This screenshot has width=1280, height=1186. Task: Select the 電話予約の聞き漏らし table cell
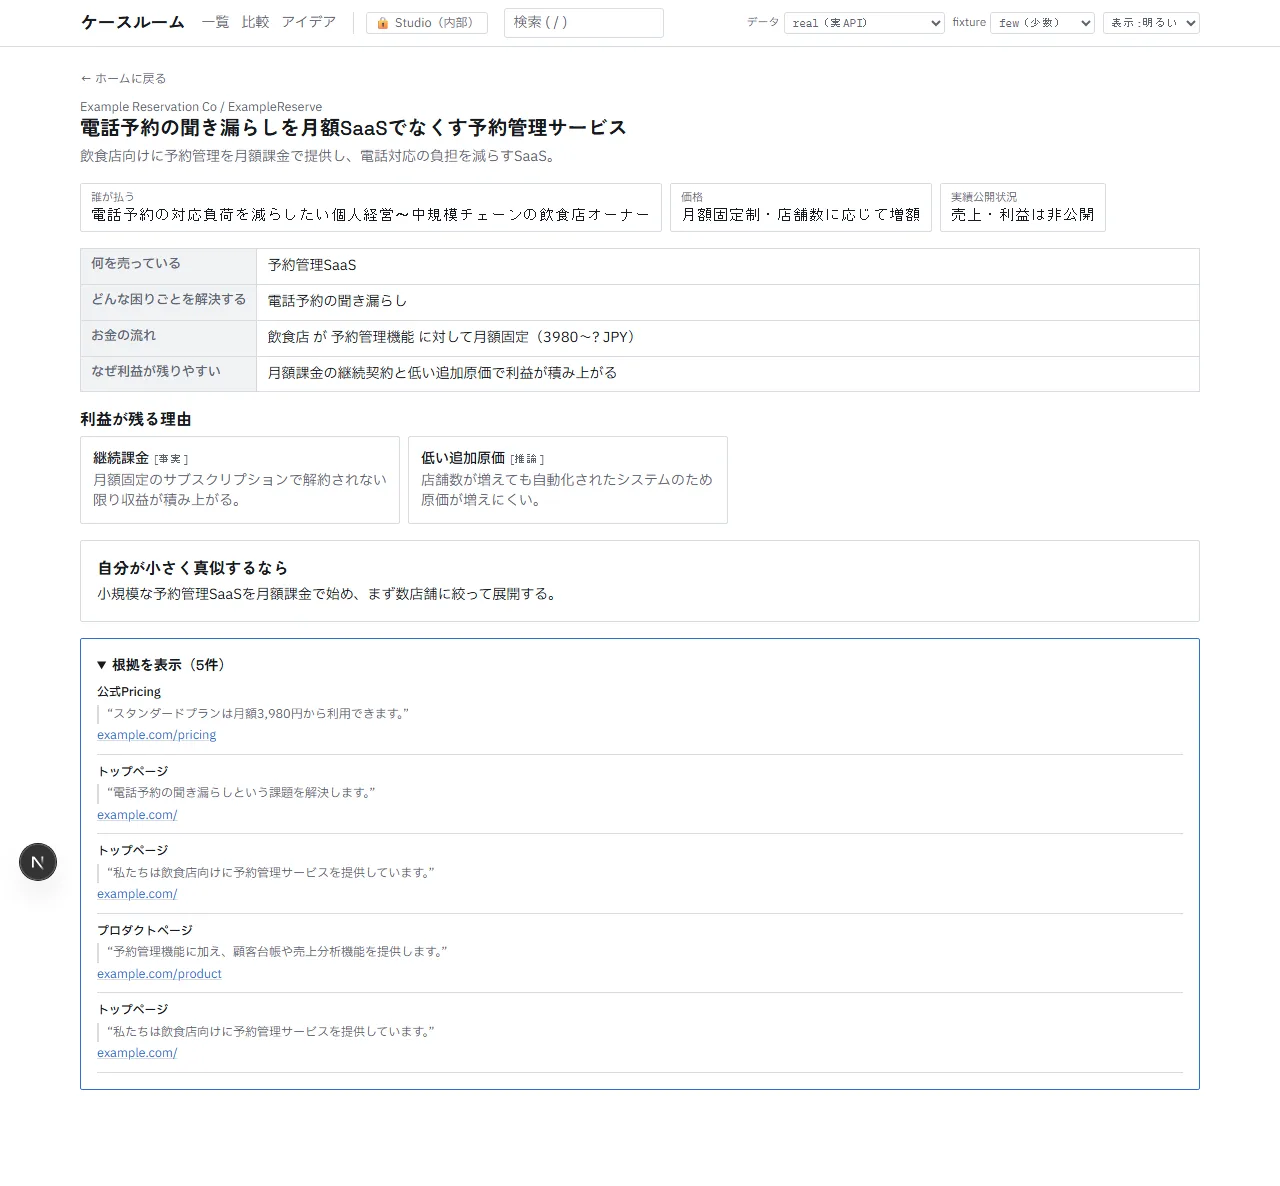(728, 302)
